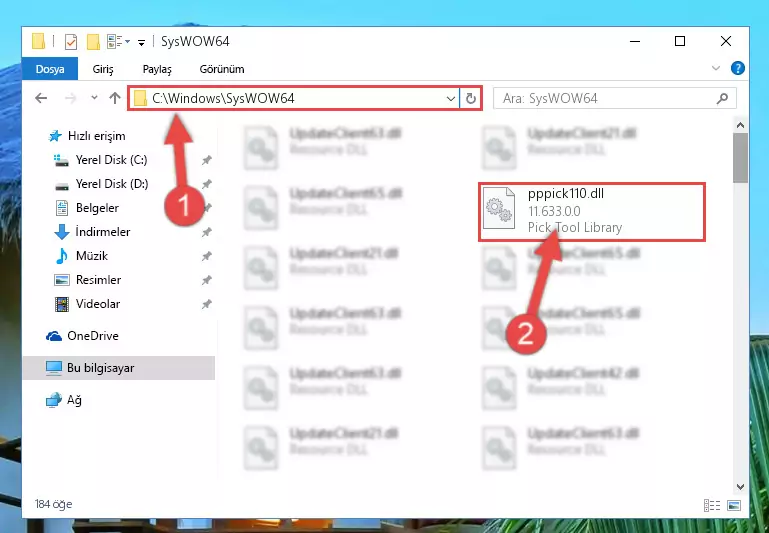This screenshot has height=533, width=769.
Task: Open Videolar in the sidebar
Action: coord(98,304)
